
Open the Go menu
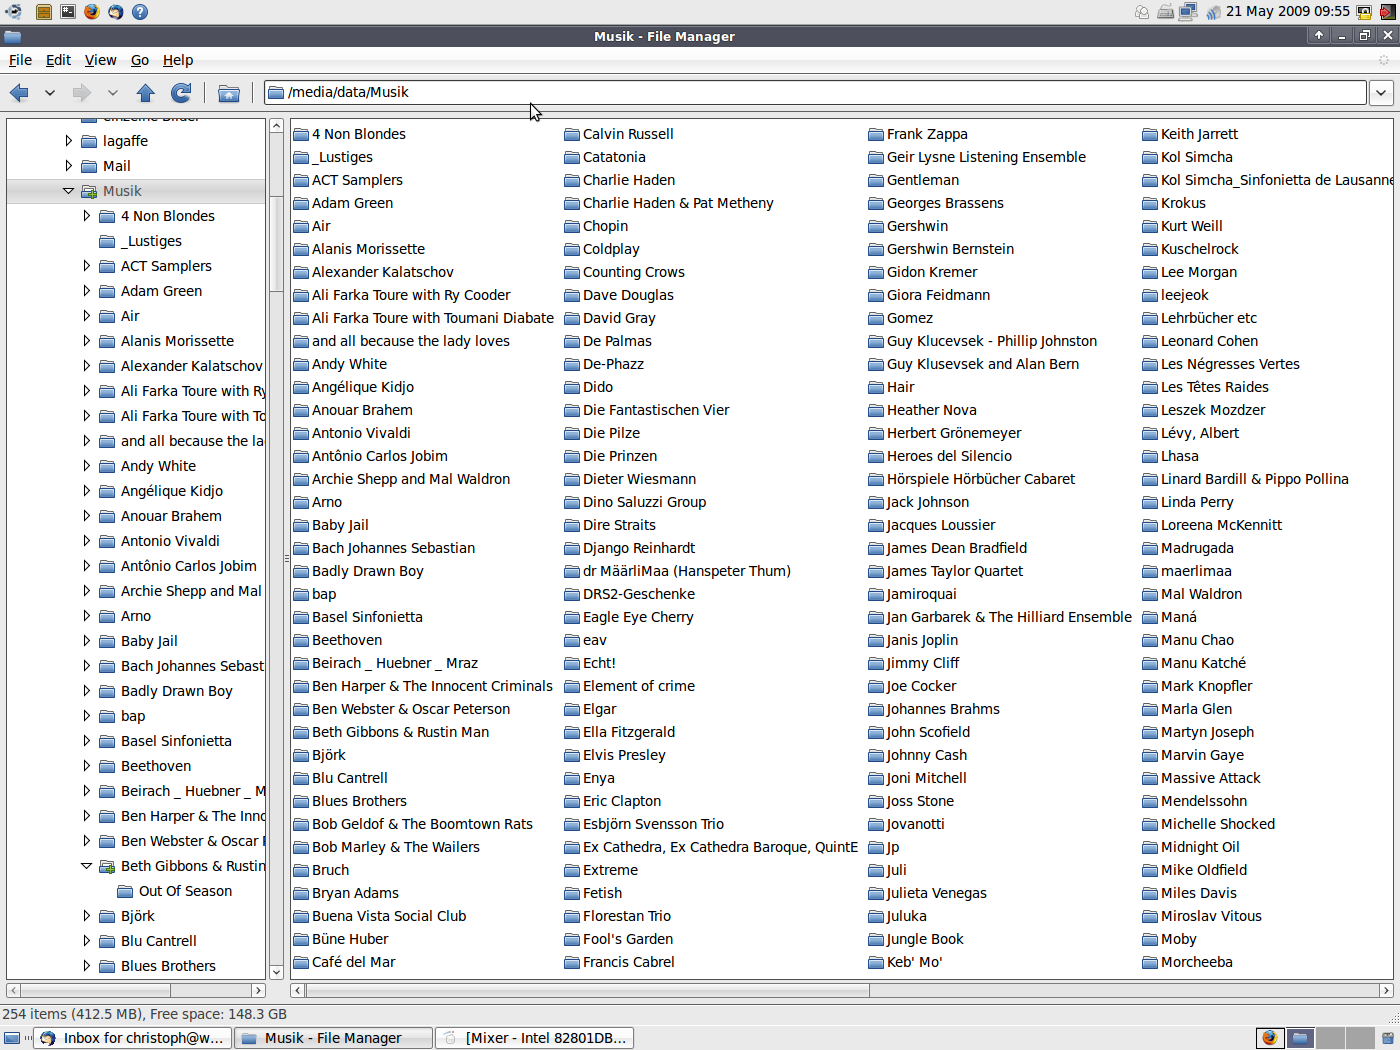140,60
